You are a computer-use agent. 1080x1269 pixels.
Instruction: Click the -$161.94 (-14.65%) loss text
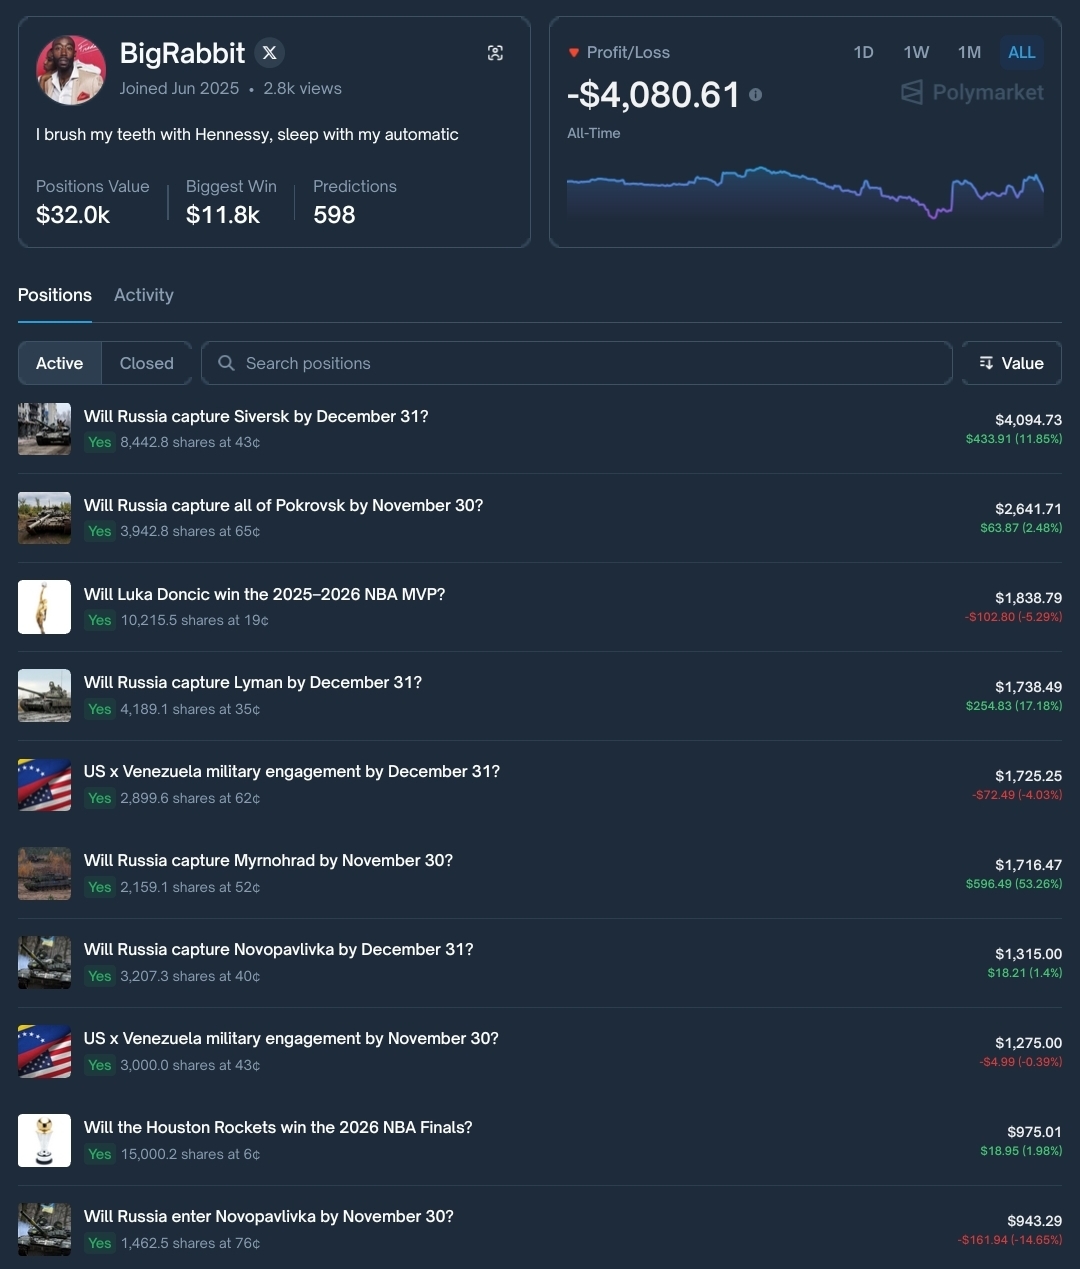(1010, 1240)
